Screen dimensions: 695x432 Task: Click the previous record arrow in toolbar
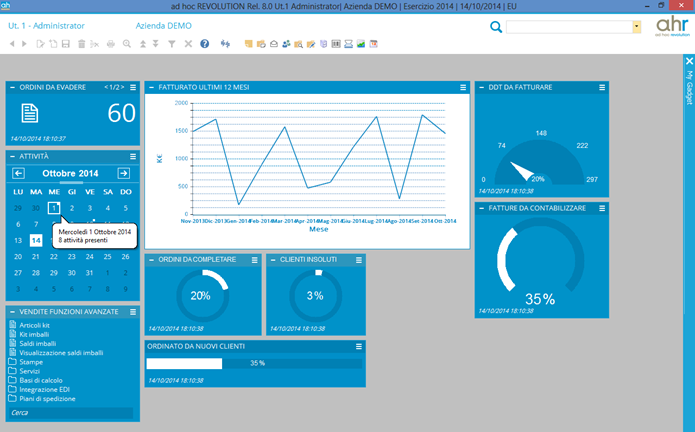[12, 44]
